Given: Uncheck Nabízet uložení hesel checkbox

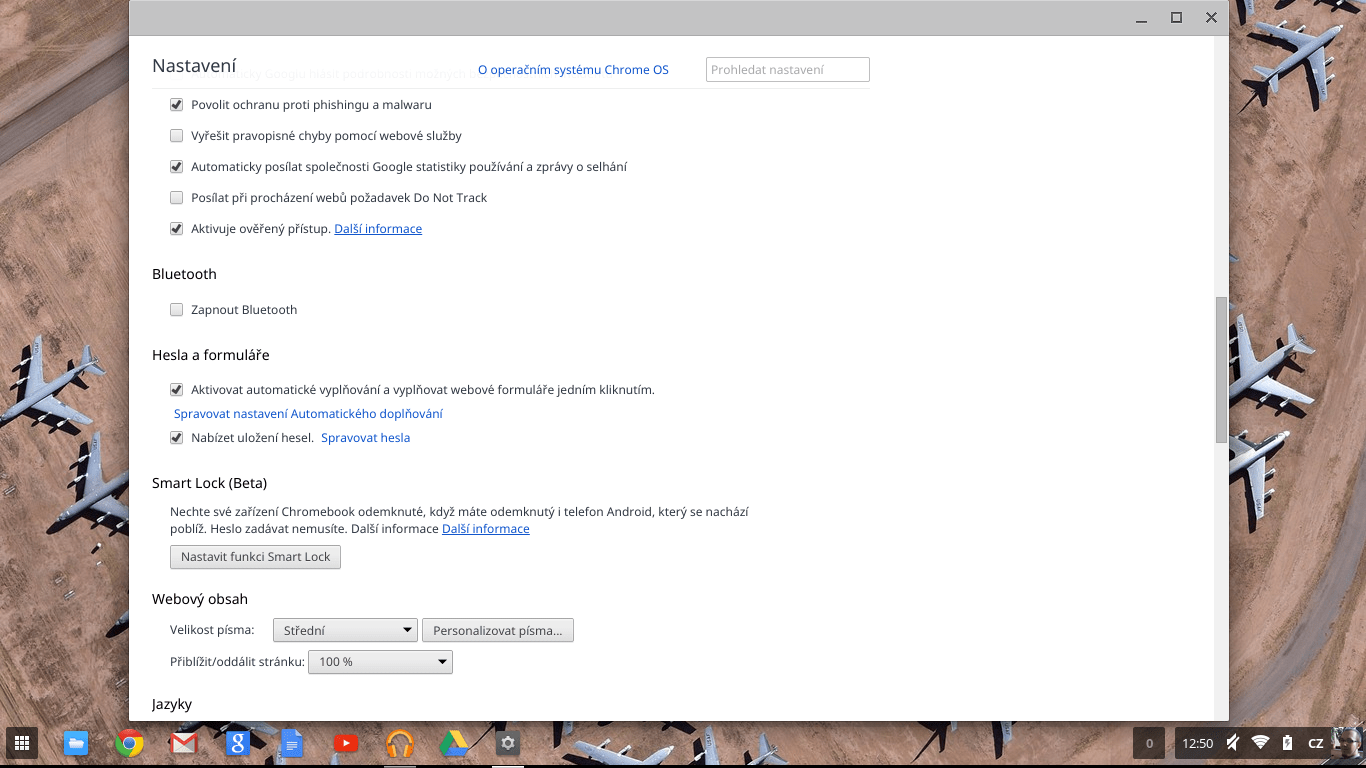Looking at the screenshot, I should (176, 437).
